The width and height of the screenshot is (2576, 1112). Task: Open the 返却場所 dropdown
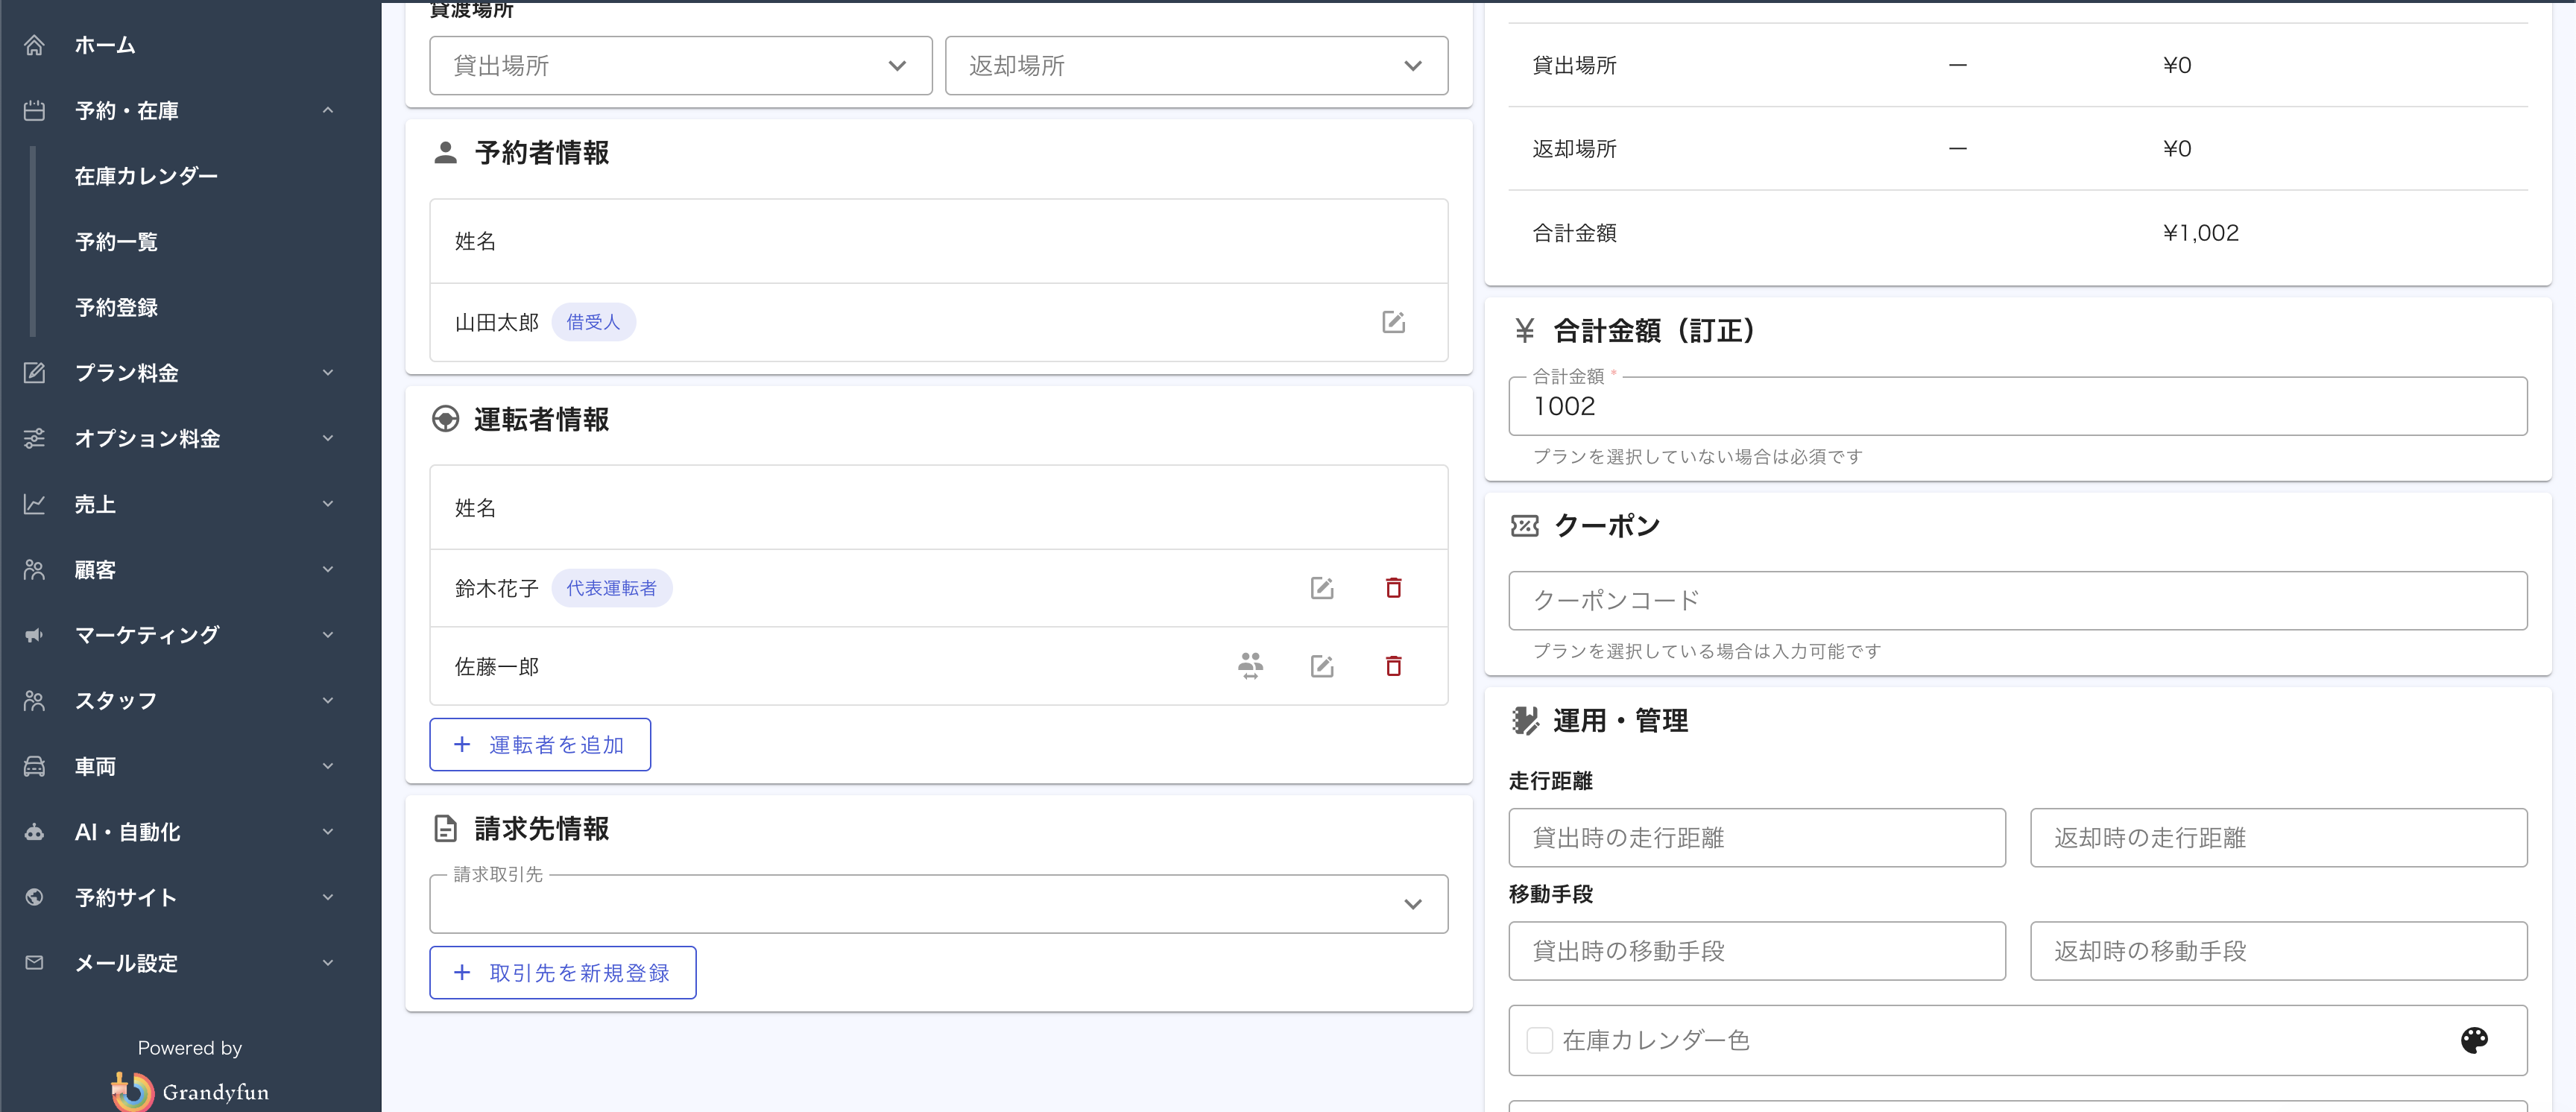click(x=1196, y=66)
